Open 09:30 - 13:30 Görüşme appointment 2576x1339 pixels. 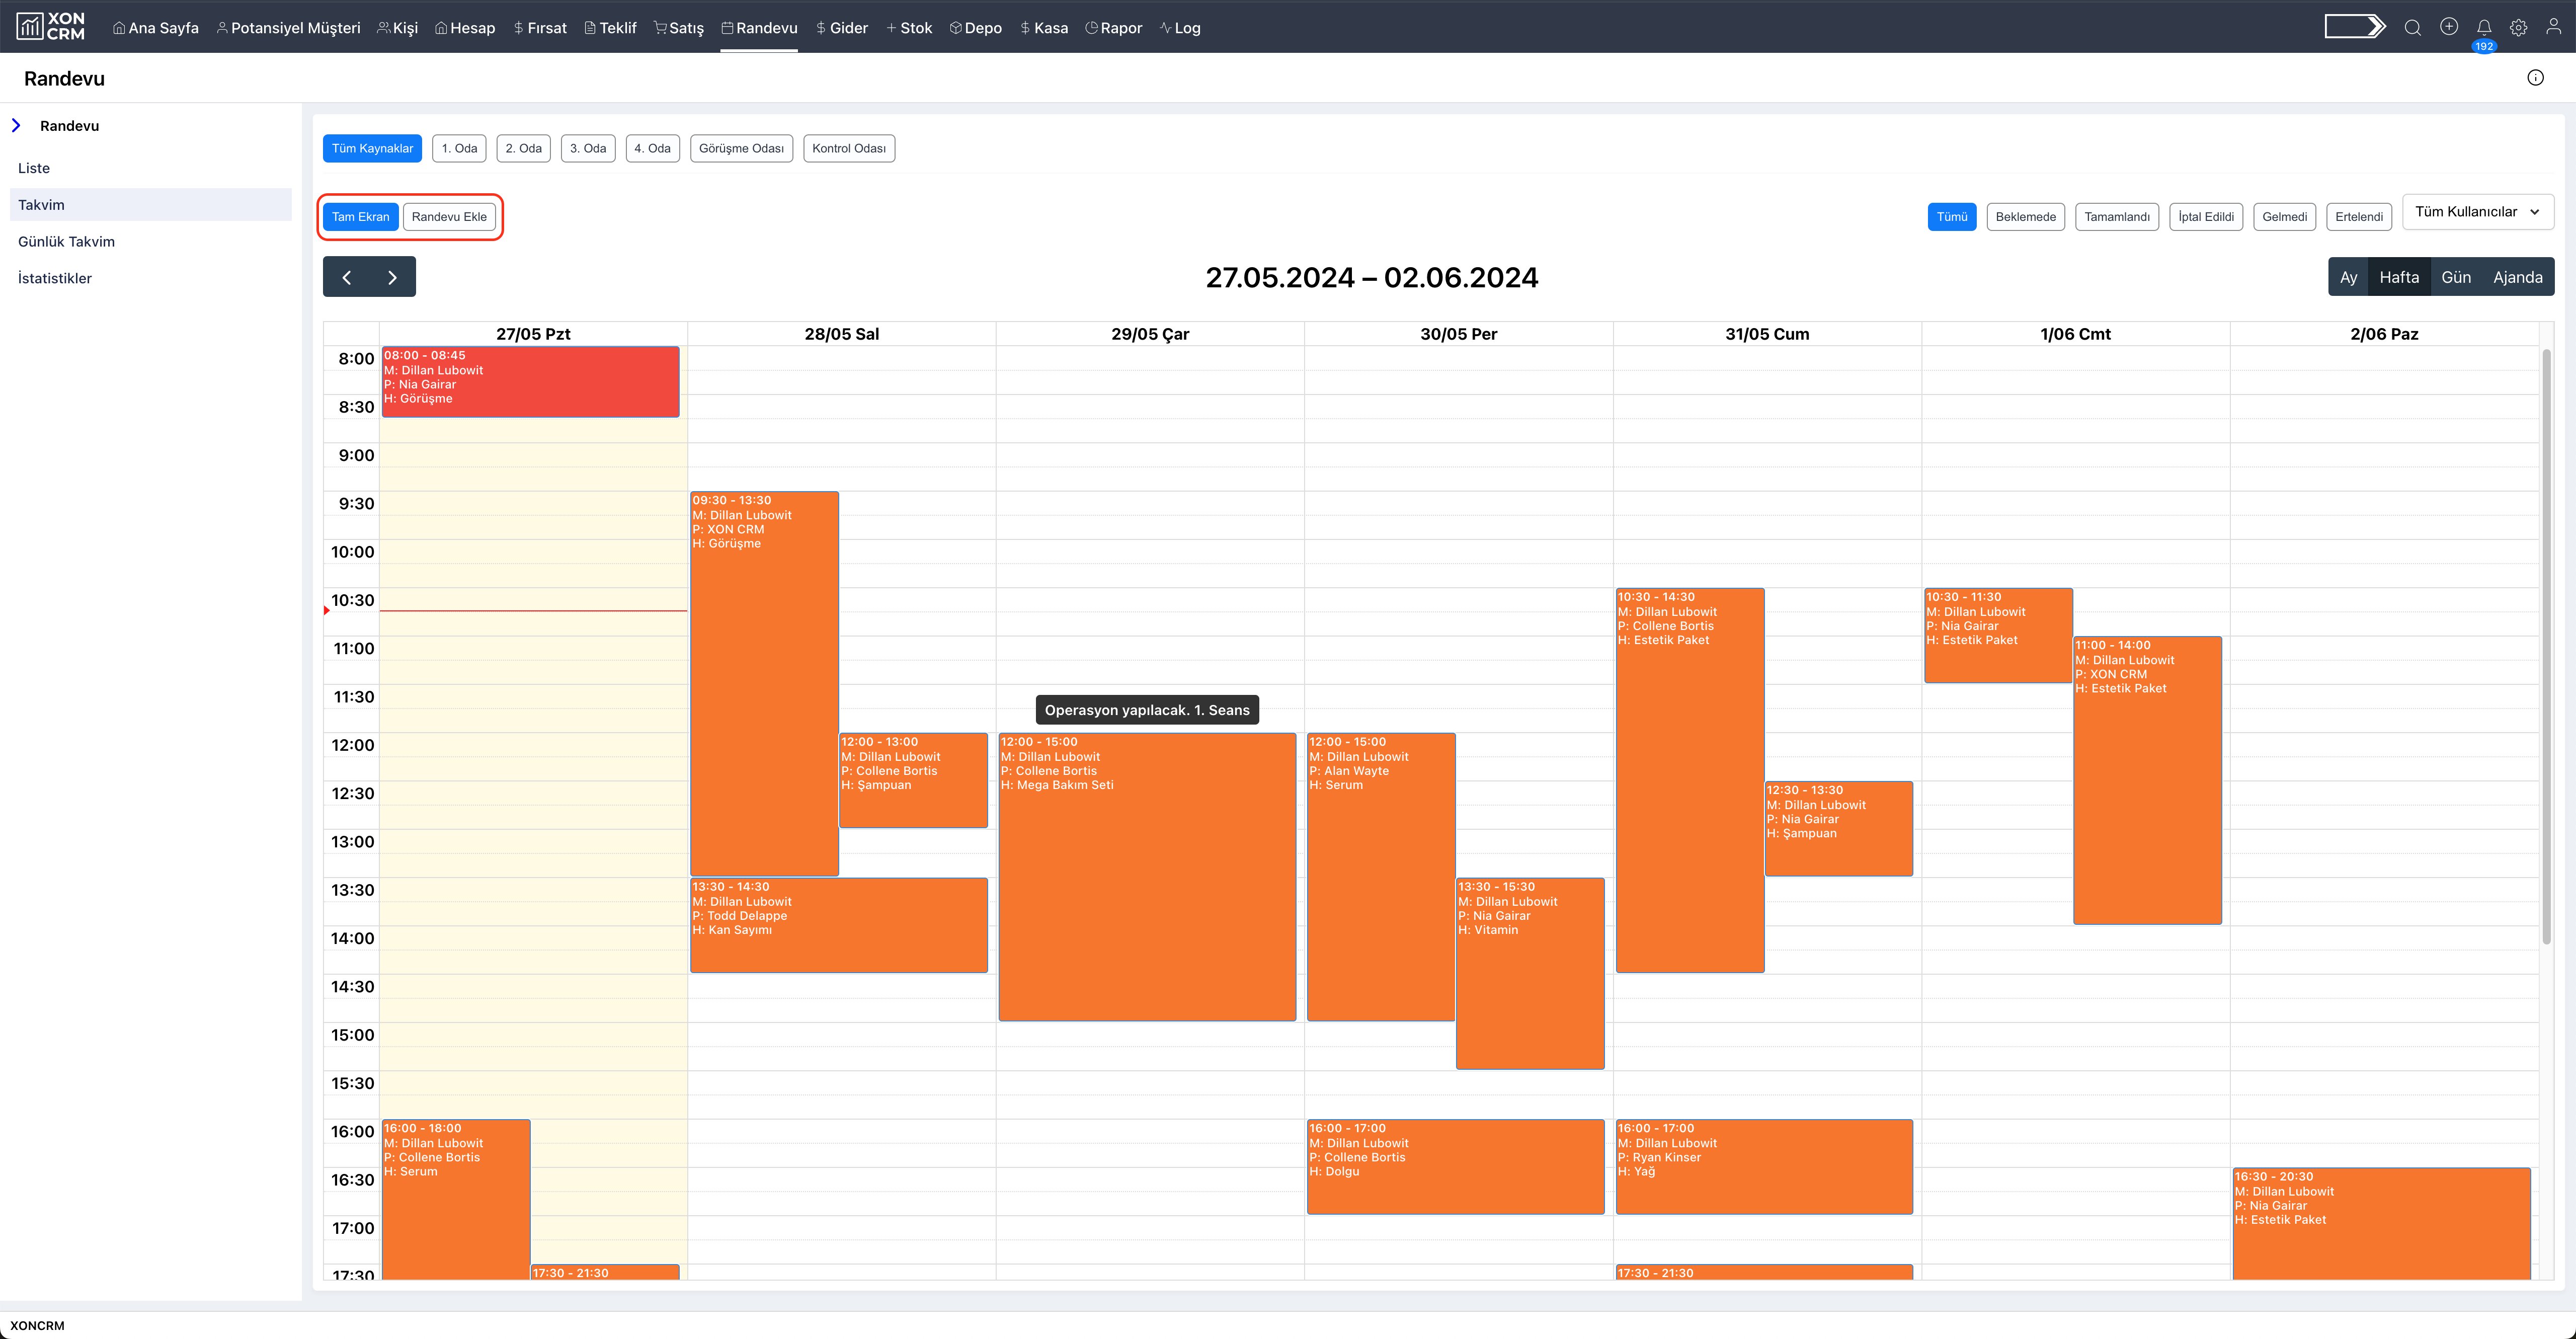(x=764, y=684)
